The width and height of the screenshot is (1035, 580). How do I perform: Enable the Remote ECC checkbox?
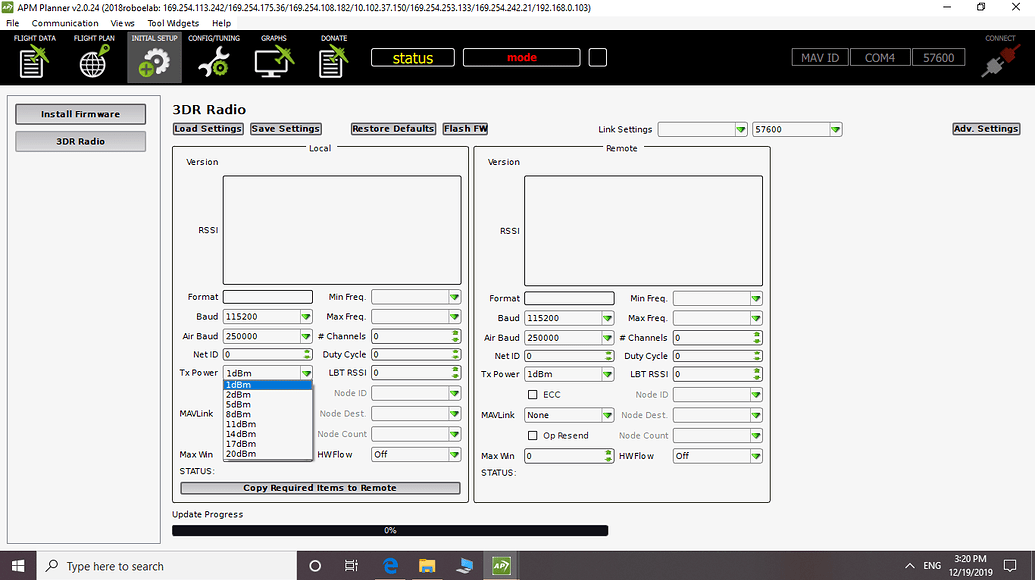(533, 395)
